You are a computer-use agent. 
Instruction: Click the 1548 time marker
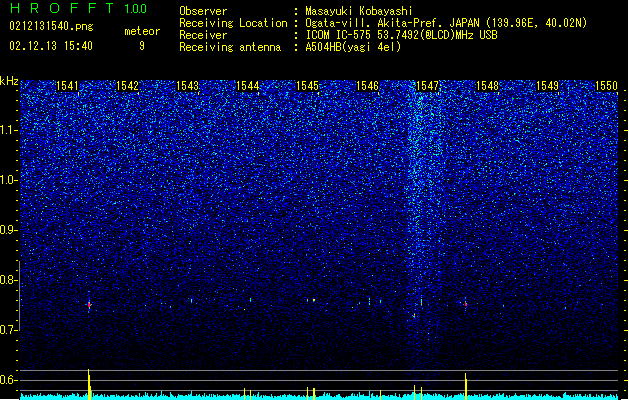(487, 86)
